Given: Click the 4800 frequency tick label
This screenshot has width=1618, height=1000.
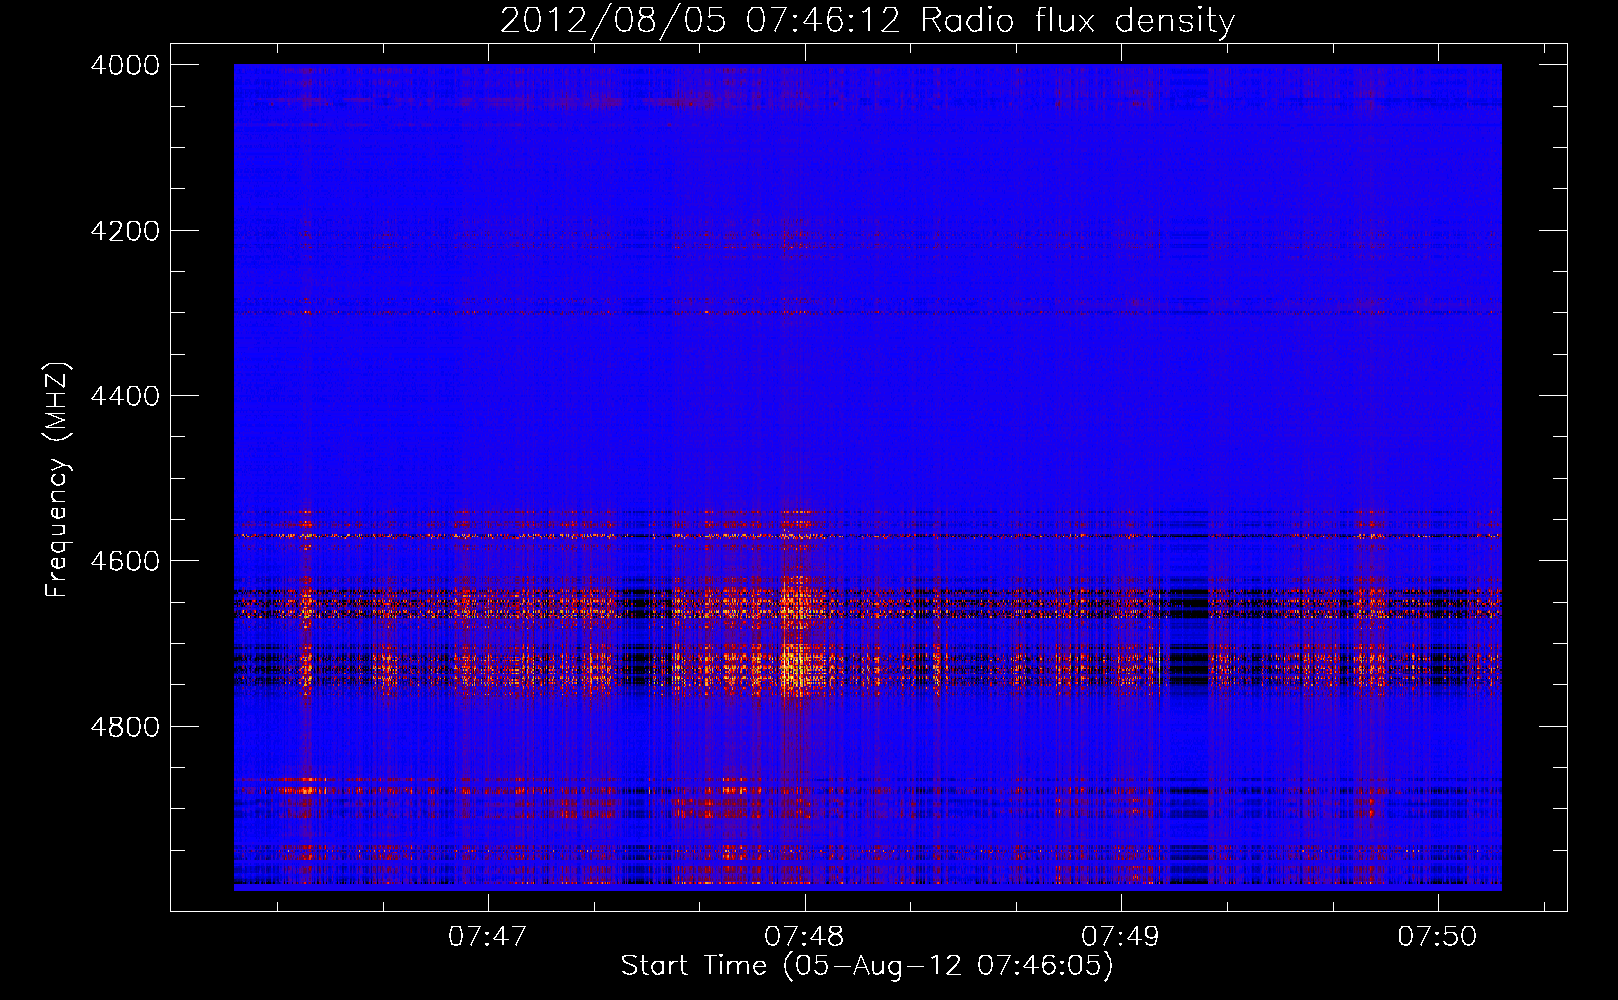Looking at the screenshot, I should click(x=125, y=727).
